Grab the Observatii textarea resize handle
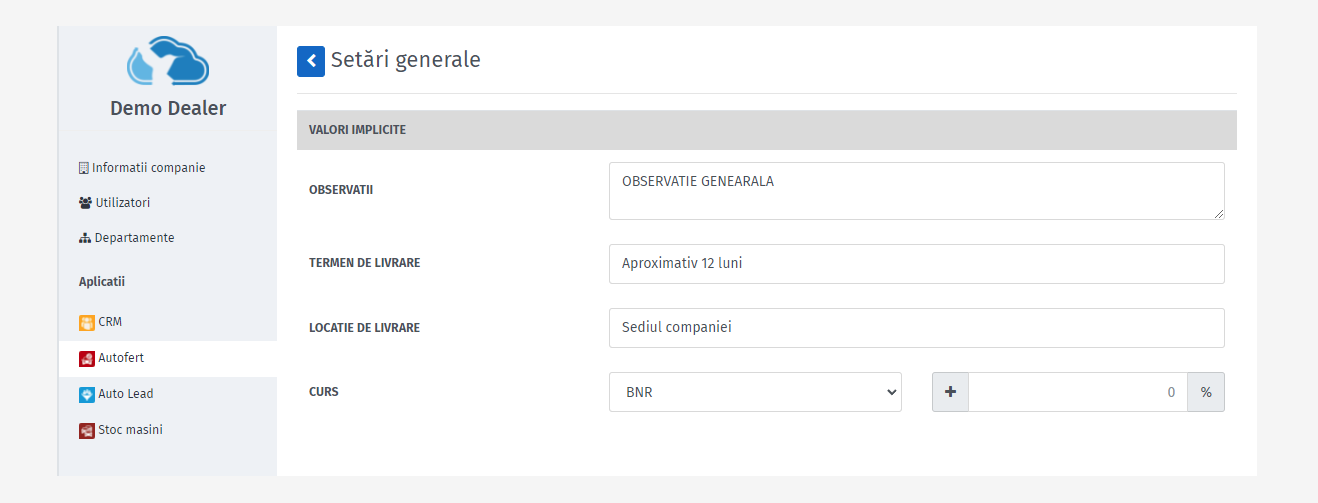The image size is (1318, 503). pos(1219,213)
